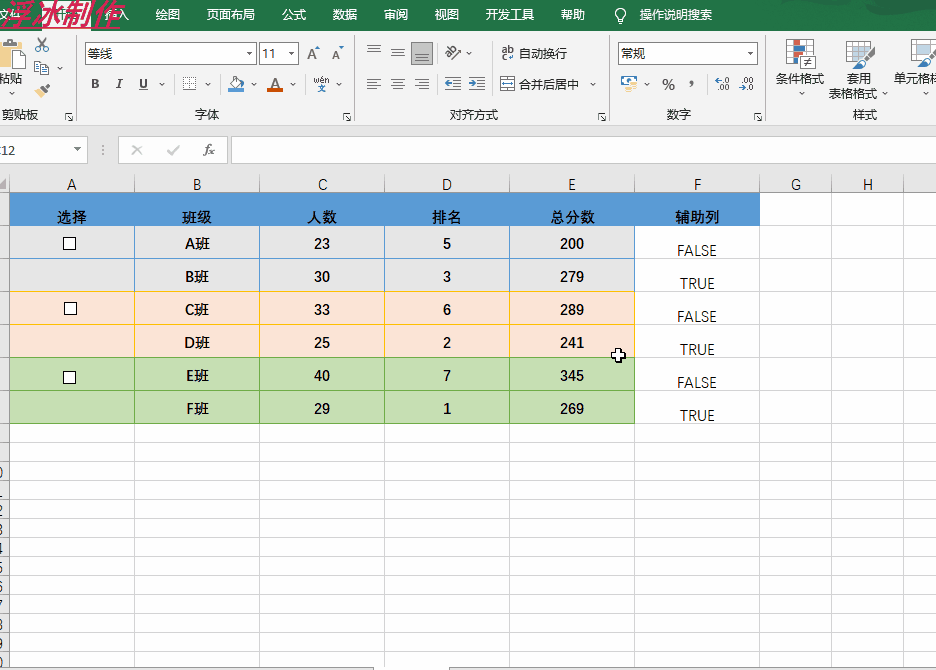Align text left
This screenshot has width=936, height=670.
click(x=374, y=84)
